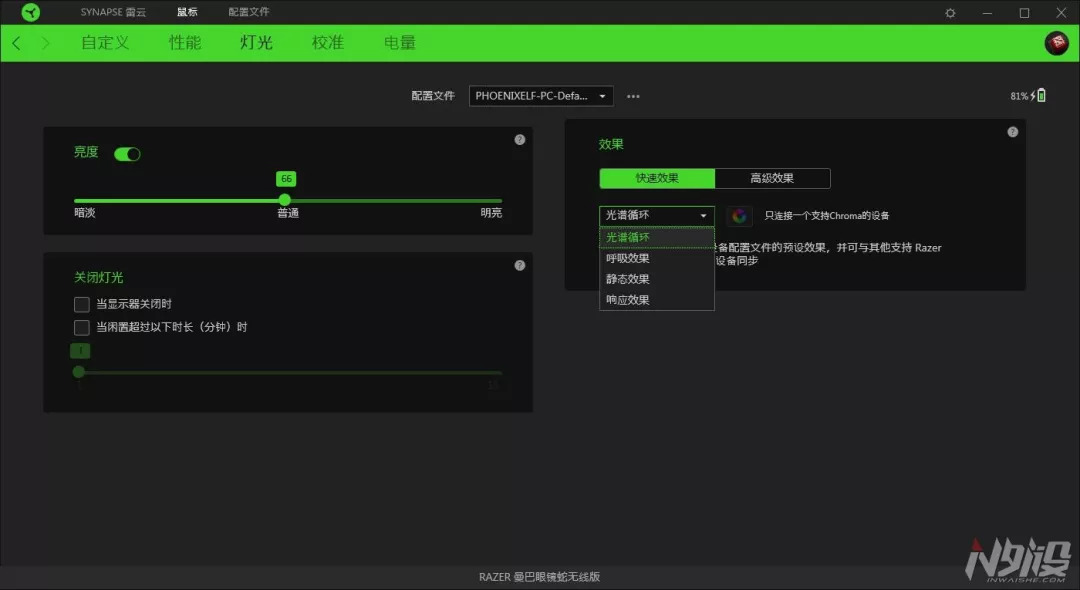Select 呼吸效果 from the effects dropdown
Image resolution: width=1080 pixels, height=590 pixels.
point(628,258)
